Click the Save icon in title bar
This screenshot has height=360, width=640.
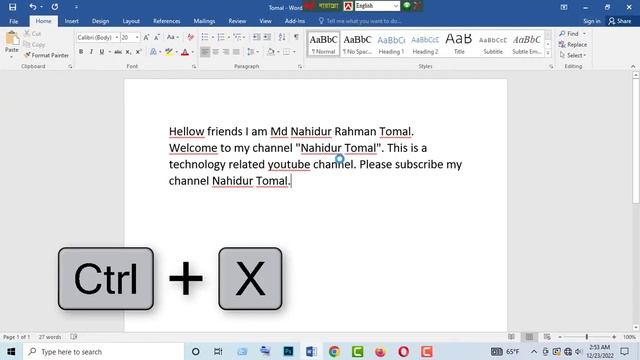tap(12, 7)
